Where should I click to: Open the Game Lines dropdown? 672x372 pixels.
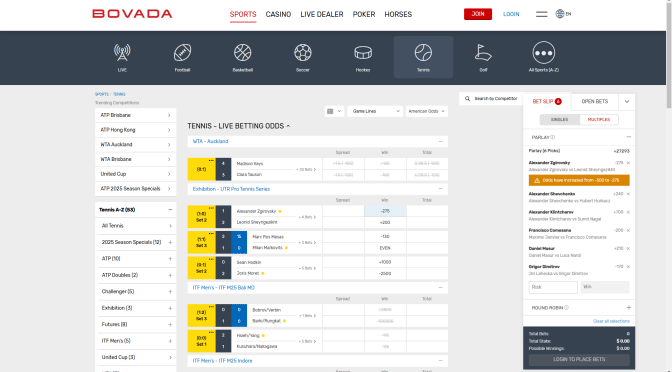point(375,111)
